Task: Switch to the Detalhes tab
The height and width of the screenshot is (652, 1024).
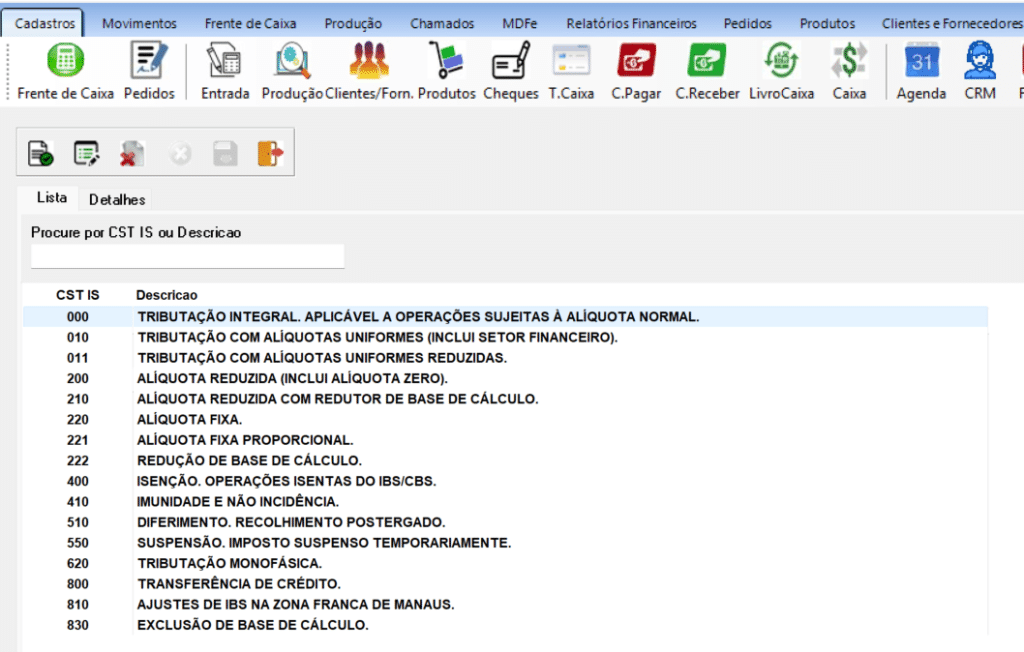Action: coord(117,200)
